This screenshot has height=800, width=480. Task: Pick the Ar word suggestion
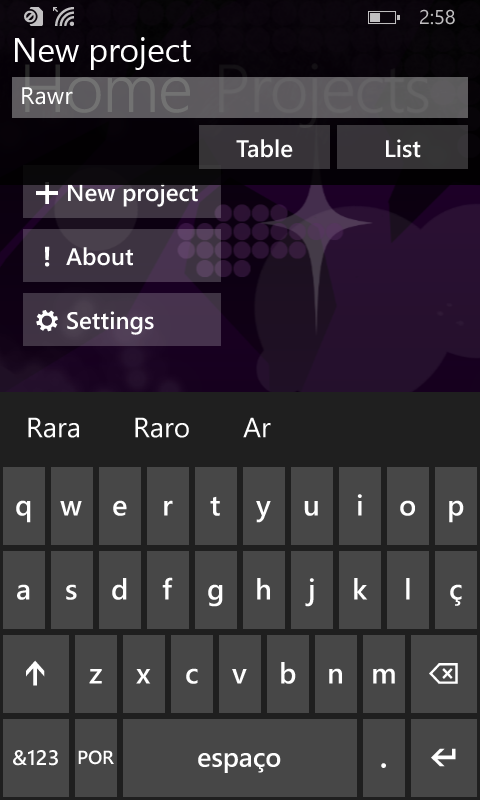coord(257,428)
